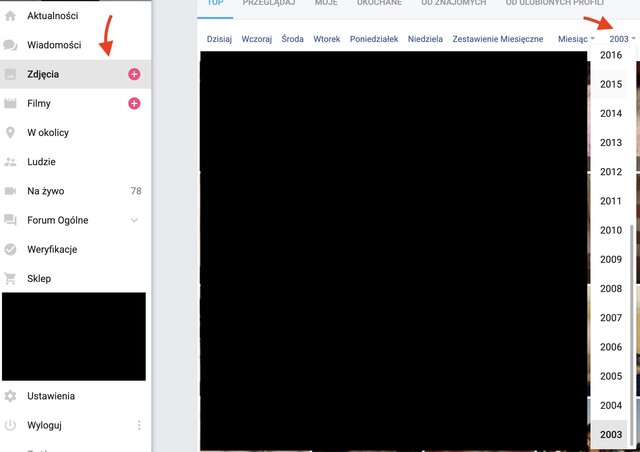
Task: Select year 2008 from the list
Action: point(611,289)
